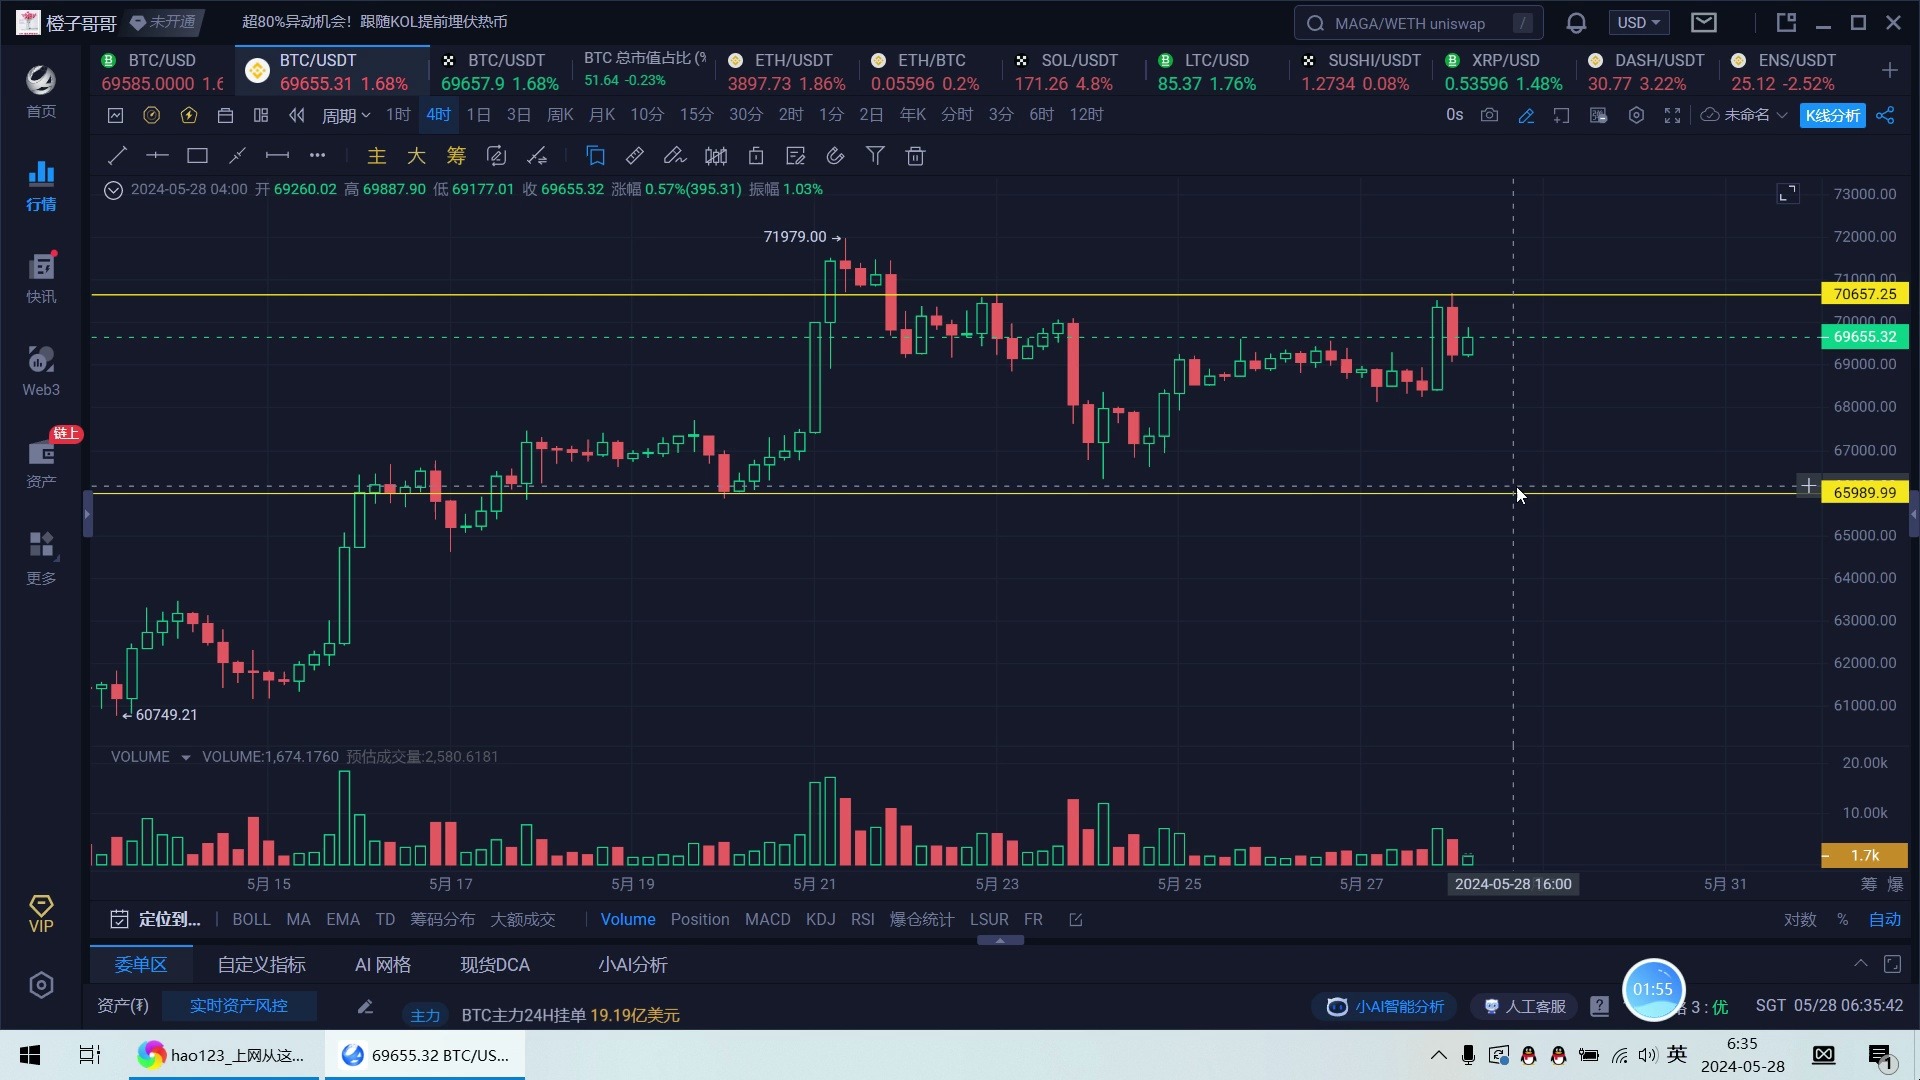Switch to ETH/USDT symbol tab

[787, 71]
